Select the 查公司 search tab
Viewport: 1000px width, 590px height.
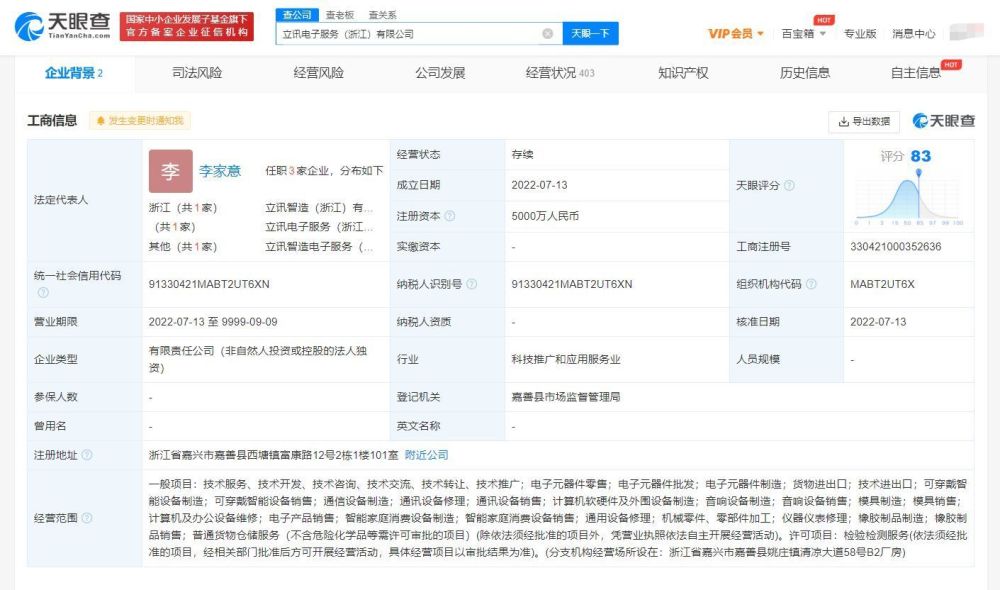[297, 15]
